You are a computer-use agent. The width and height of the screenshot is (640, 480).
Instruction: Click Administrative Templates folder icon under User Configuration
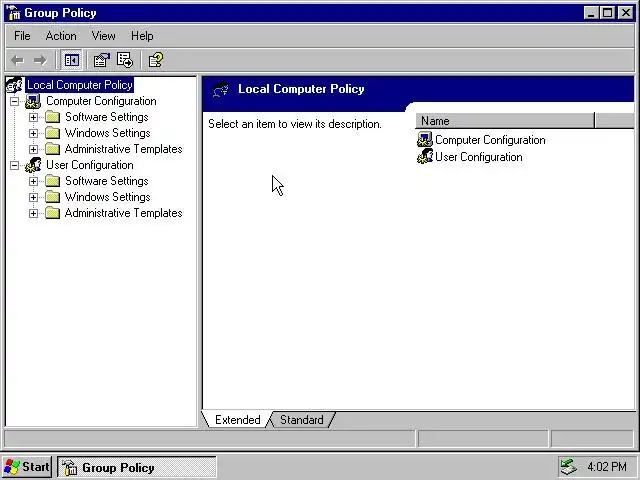point(52,213)
